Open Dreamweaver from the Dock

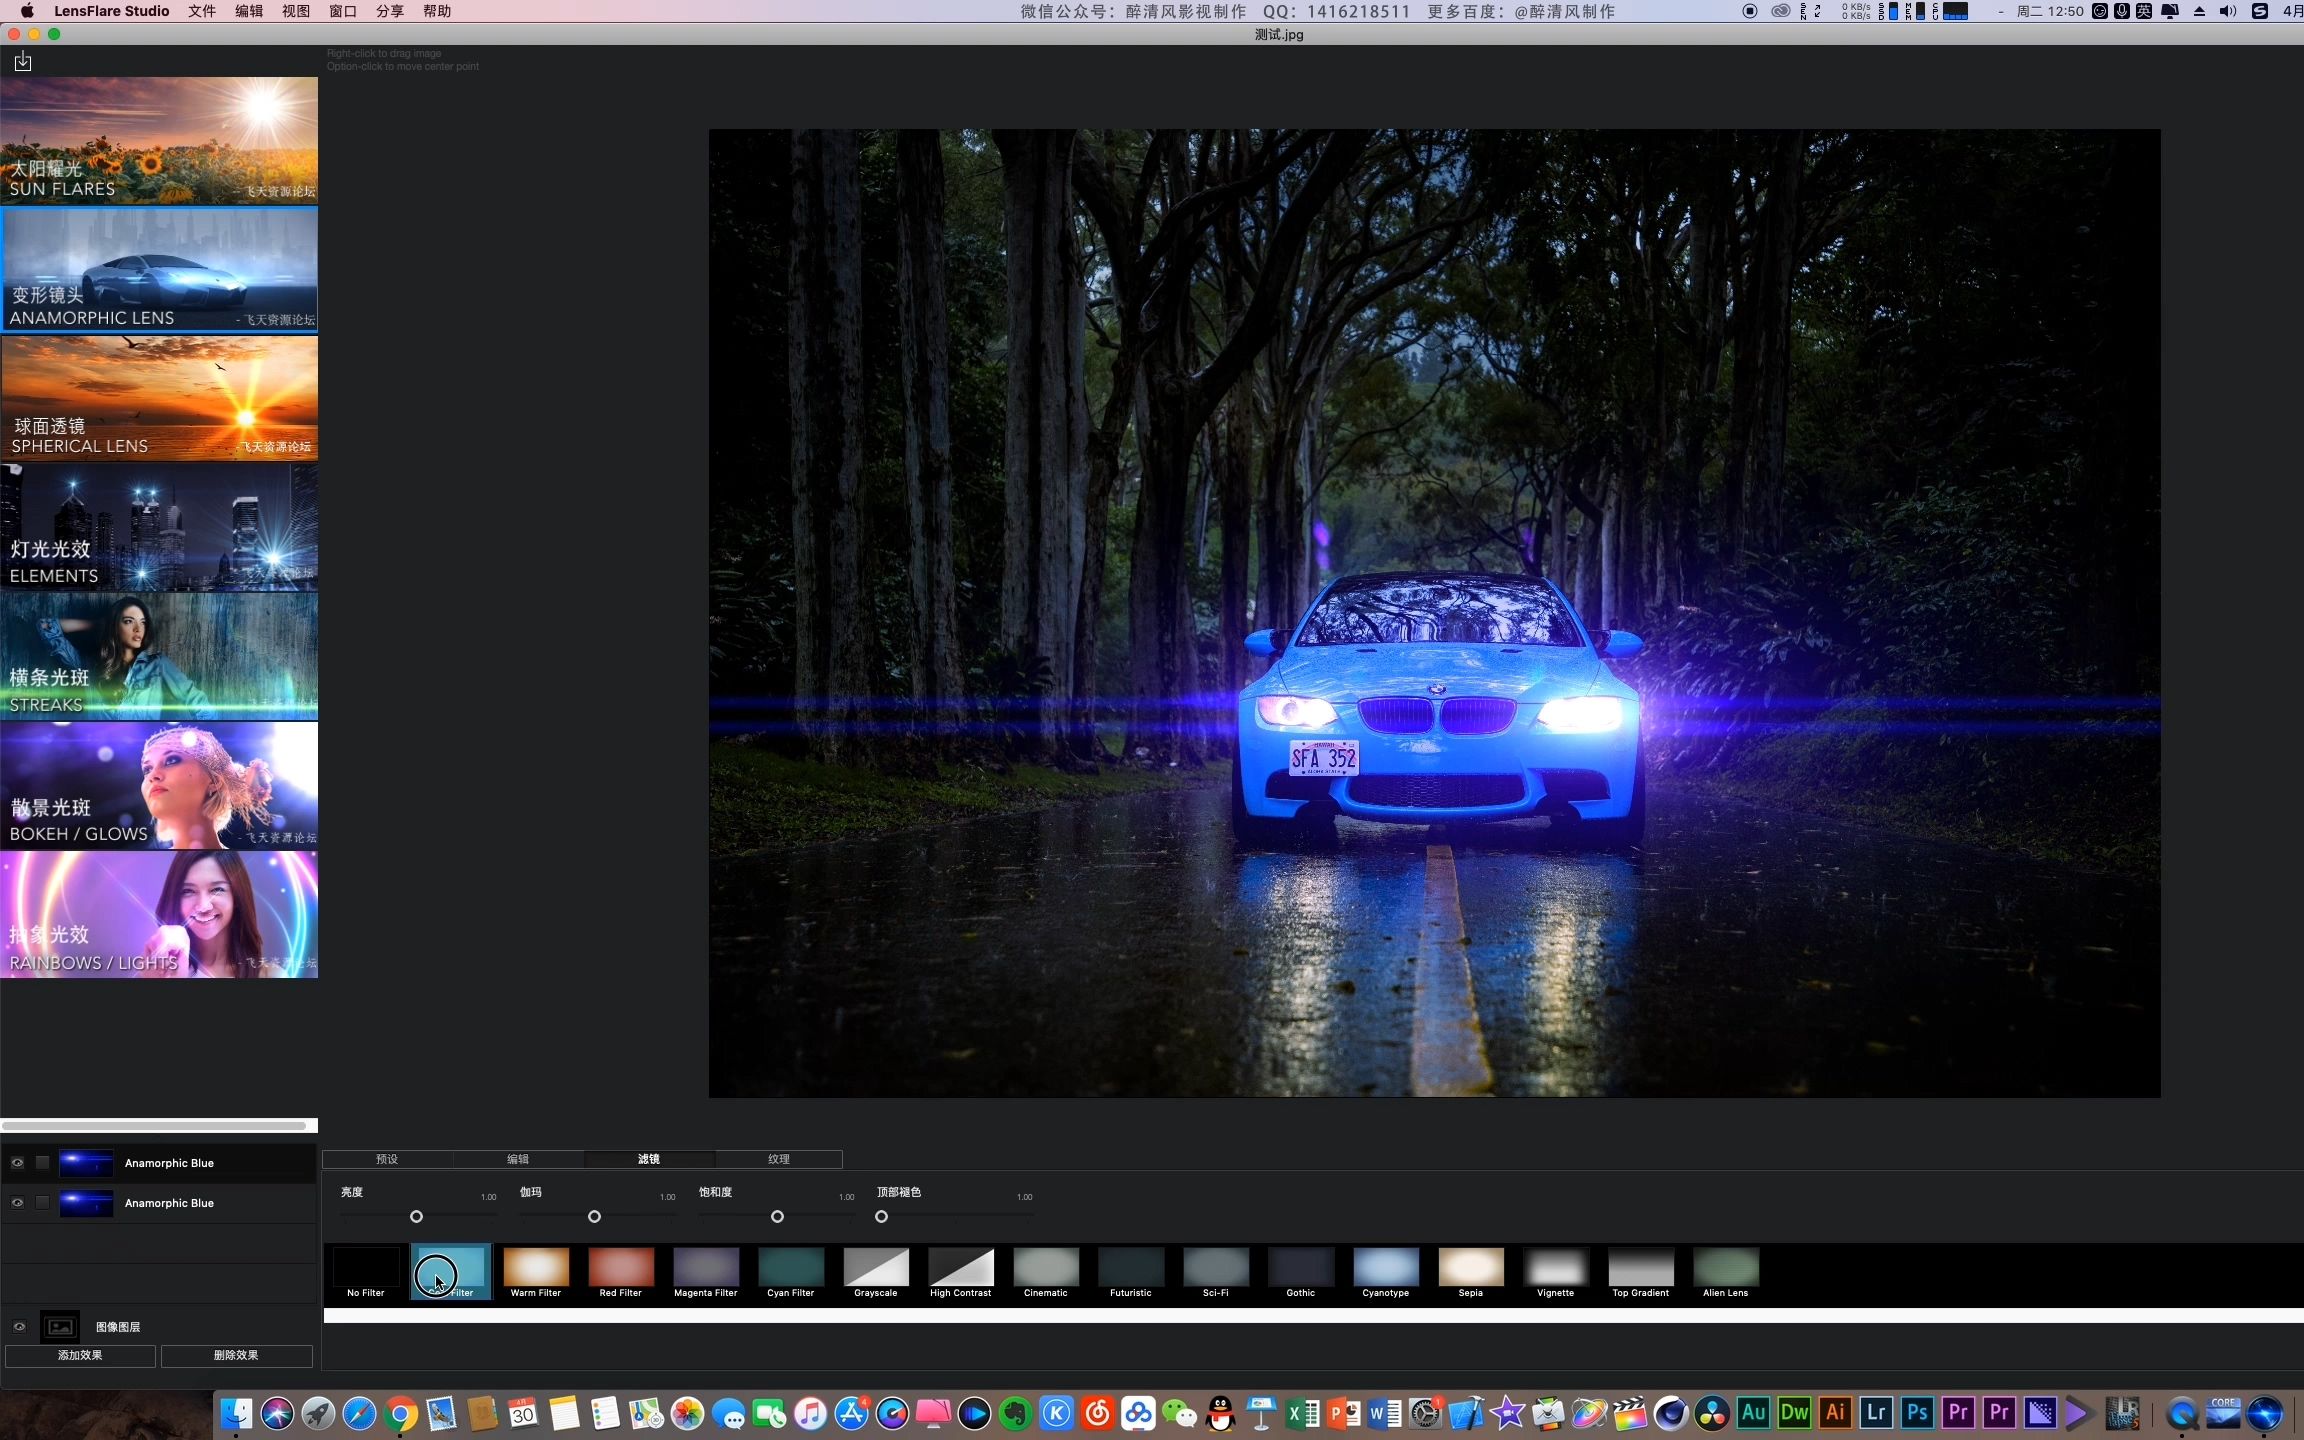[x=1794, y=1413]
